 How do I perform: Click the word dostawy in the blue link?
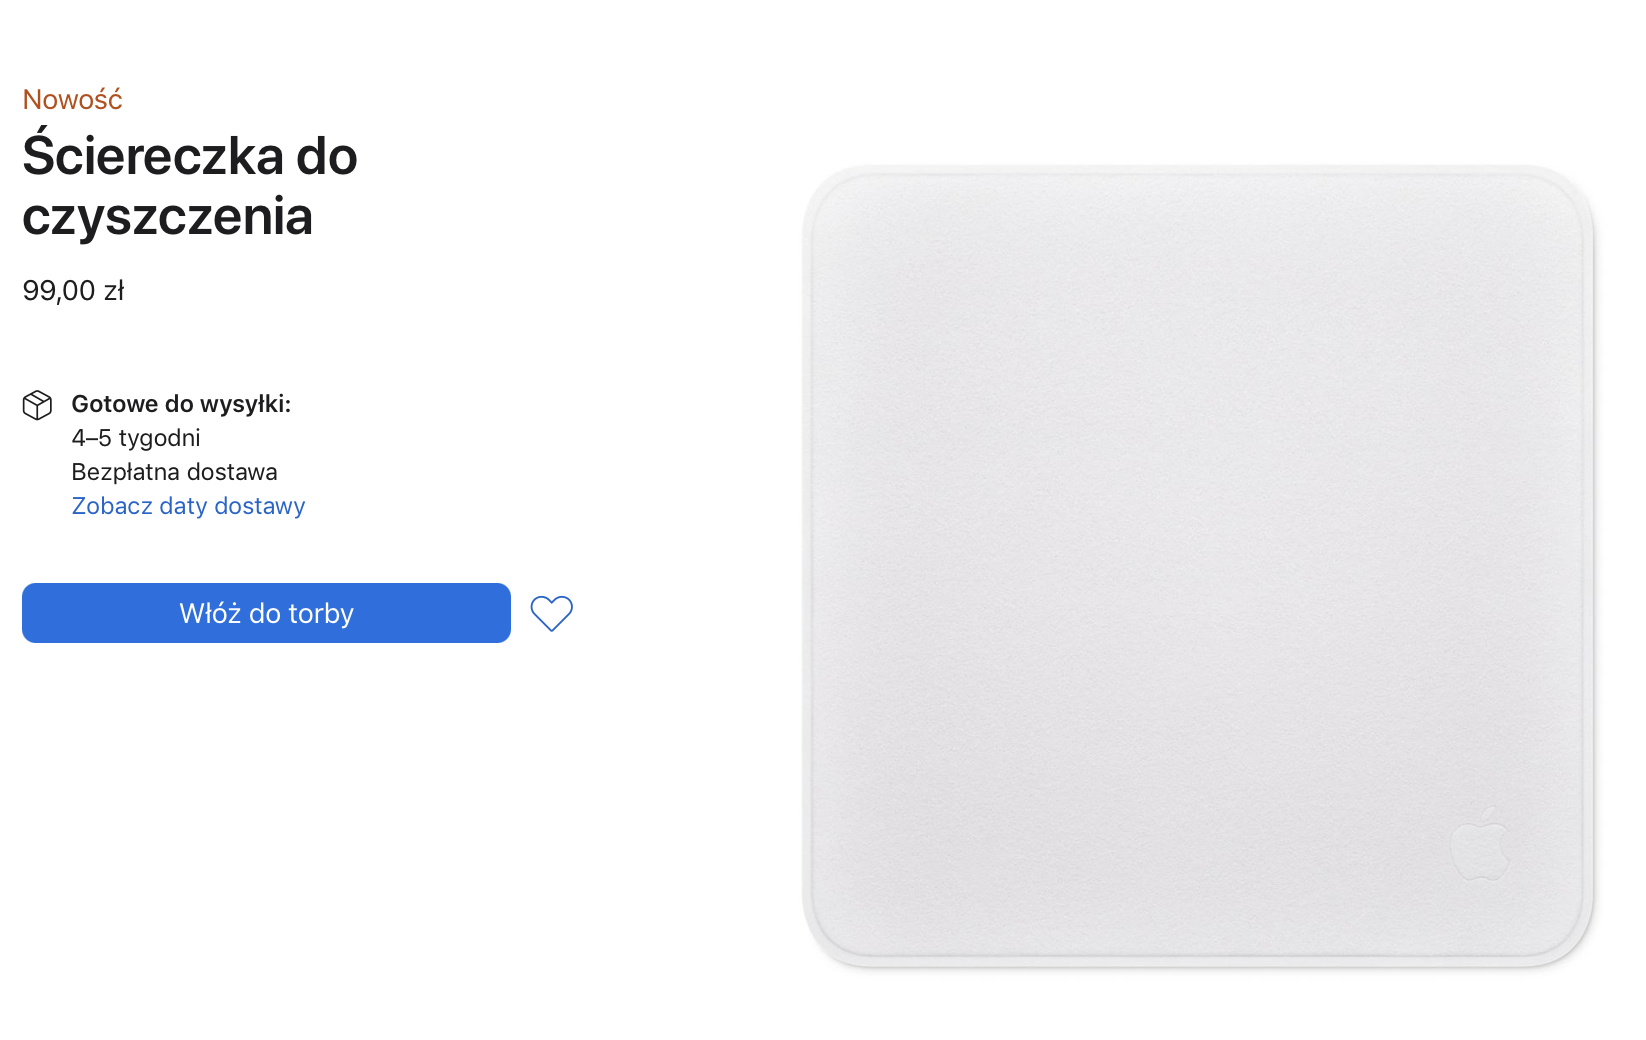pyautogui.click(x=260, y=506)
